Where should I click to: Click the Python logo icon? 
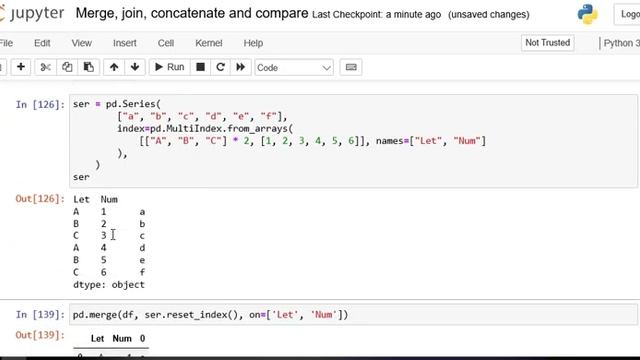587,14
